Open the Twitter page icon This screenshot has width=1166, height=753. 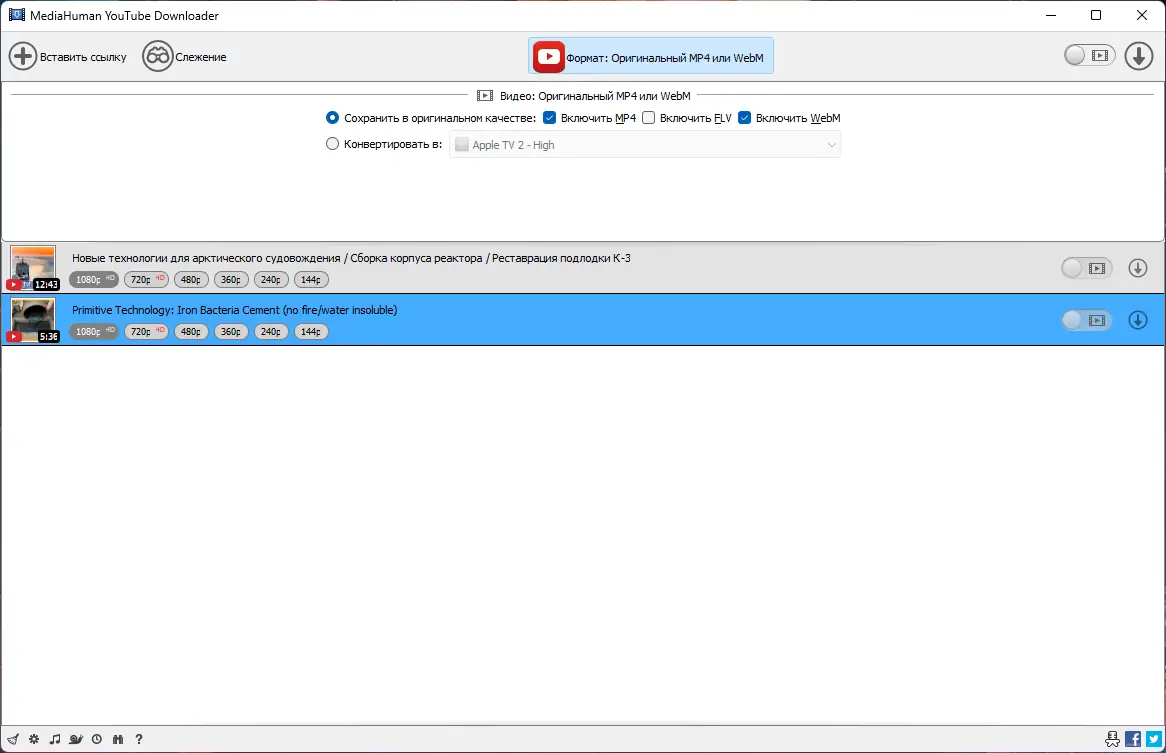pyautogui.click(x=1153, y=739)
